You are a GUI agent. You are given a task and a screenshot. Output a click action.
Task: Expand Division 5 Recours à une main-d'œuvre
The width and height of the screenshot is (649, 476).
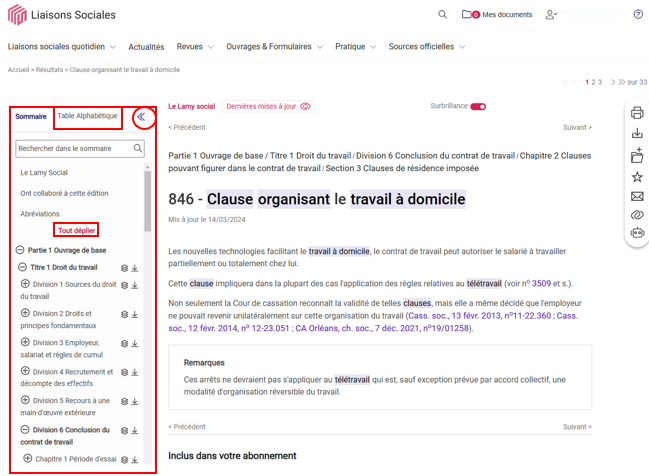[x=25, y=400]
